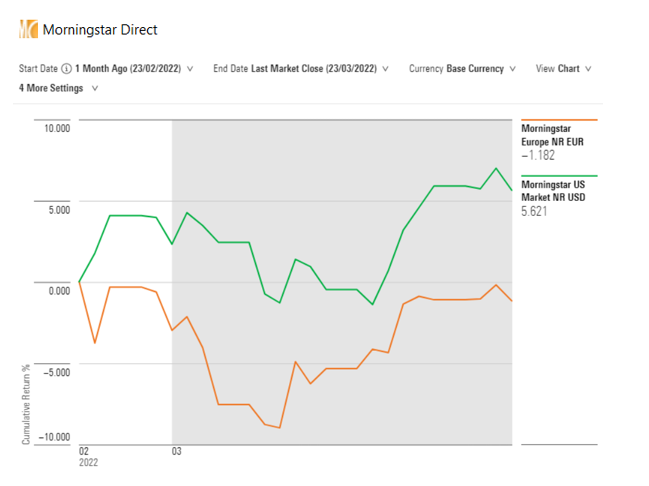Click the Start Date info icon
649x486 pixels.
[x=66, y=69]
